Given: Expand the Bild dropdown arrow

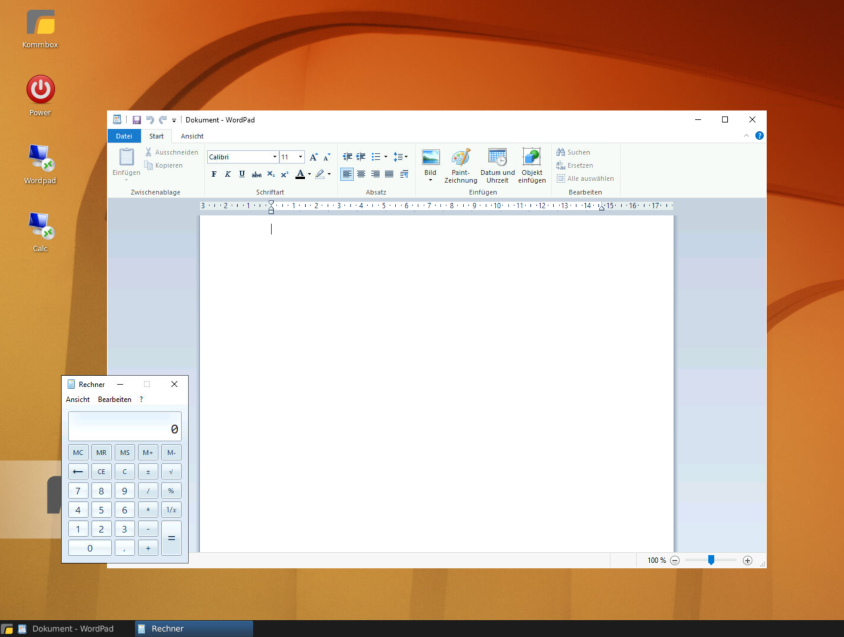Looking at the screenshot, I should coord(431,180).
